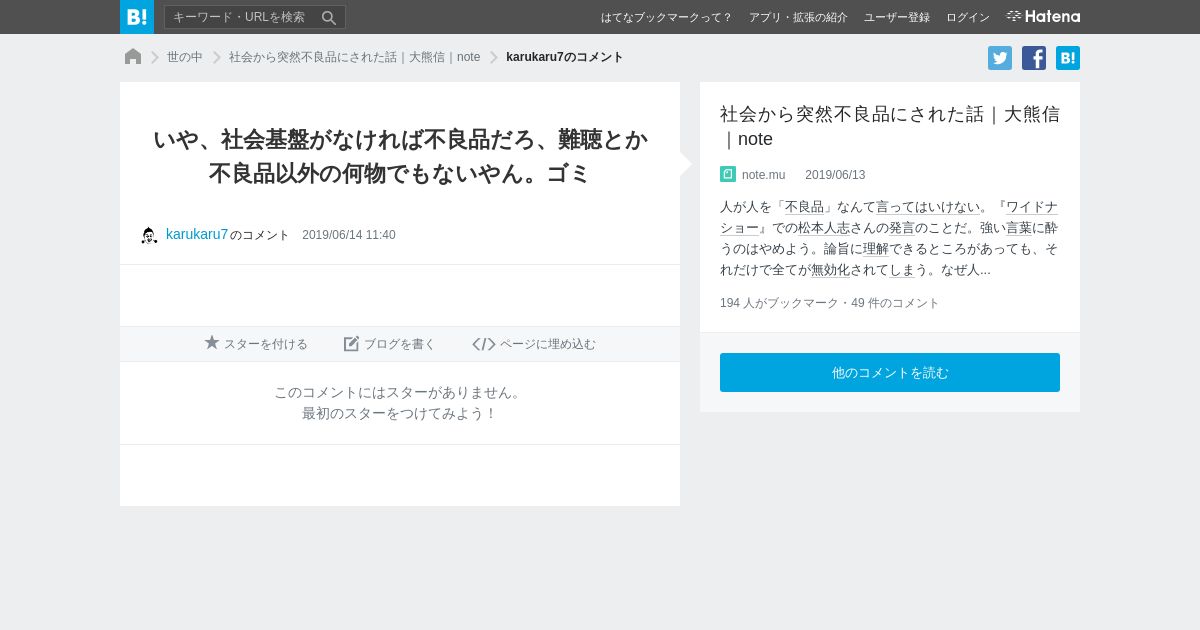Click 理解 keyword link
This screenshot has height=630, width=1200.
coord(875,249)
